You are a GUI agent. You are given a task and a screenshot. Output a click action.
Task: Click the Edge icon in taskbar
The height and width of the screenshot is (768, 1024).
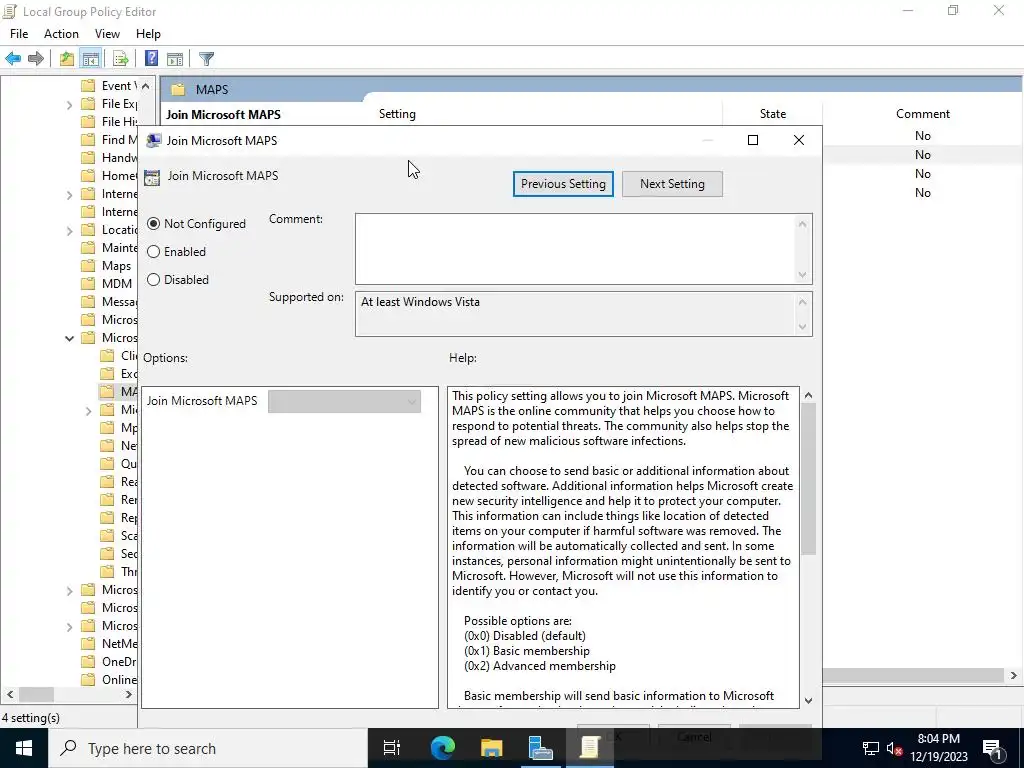[442, 748]
